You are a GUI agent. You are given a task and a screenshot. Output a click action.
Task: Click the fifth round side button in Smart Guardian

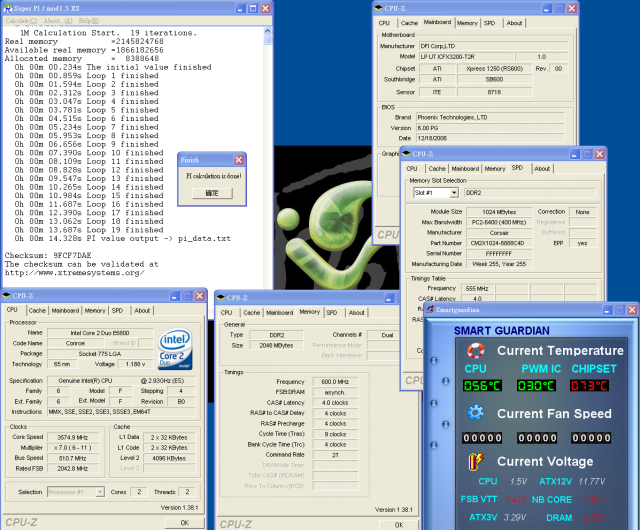433,445
